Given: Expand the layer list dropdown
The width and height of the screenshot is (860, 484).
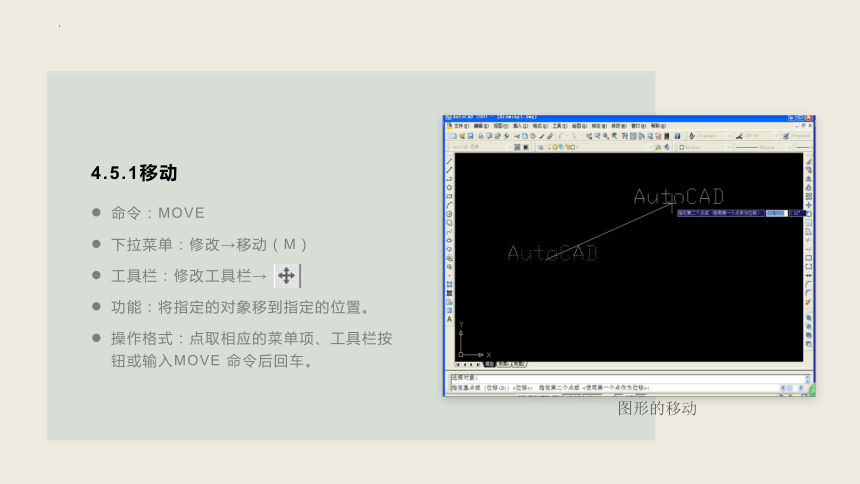Looking at the screenshot, I should [651, 147].
